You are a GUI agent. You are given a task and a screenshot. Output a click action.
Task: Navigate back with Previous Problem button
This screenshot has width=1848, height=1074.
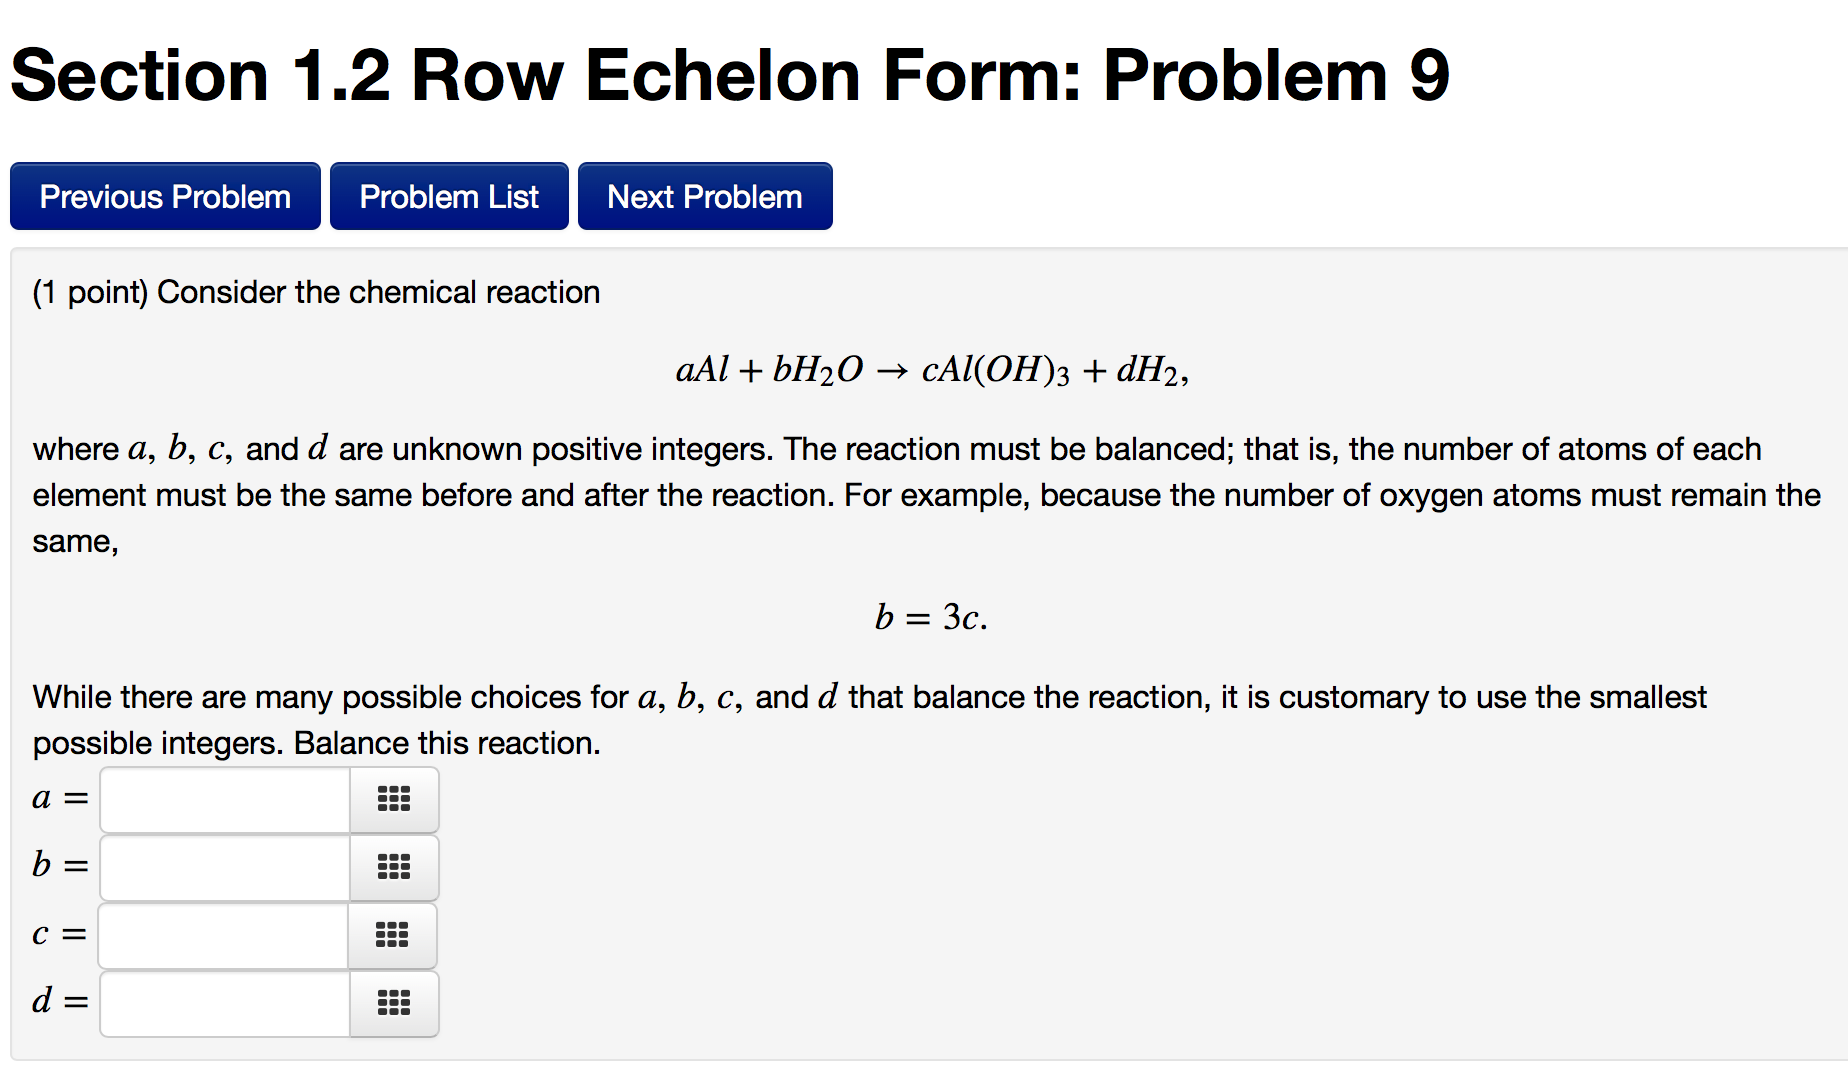164,195
